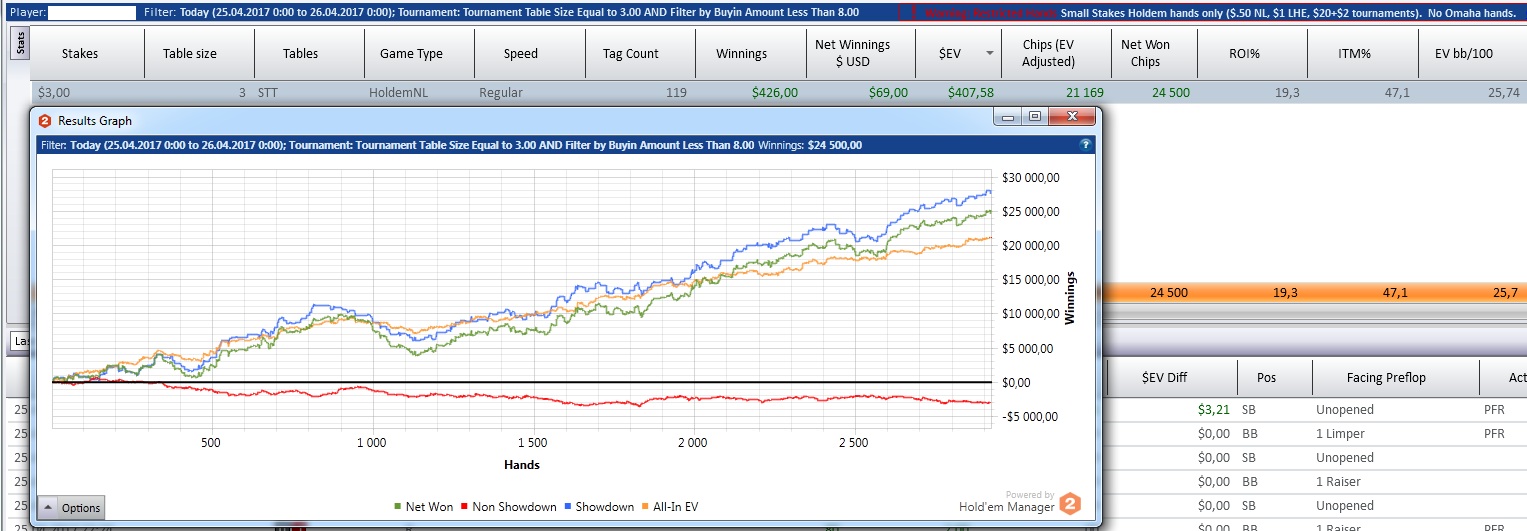The image size is (1527, 531).
Task: Click the $EV column sort arrow
Action: pyautogui.click(x=990, y=54)
